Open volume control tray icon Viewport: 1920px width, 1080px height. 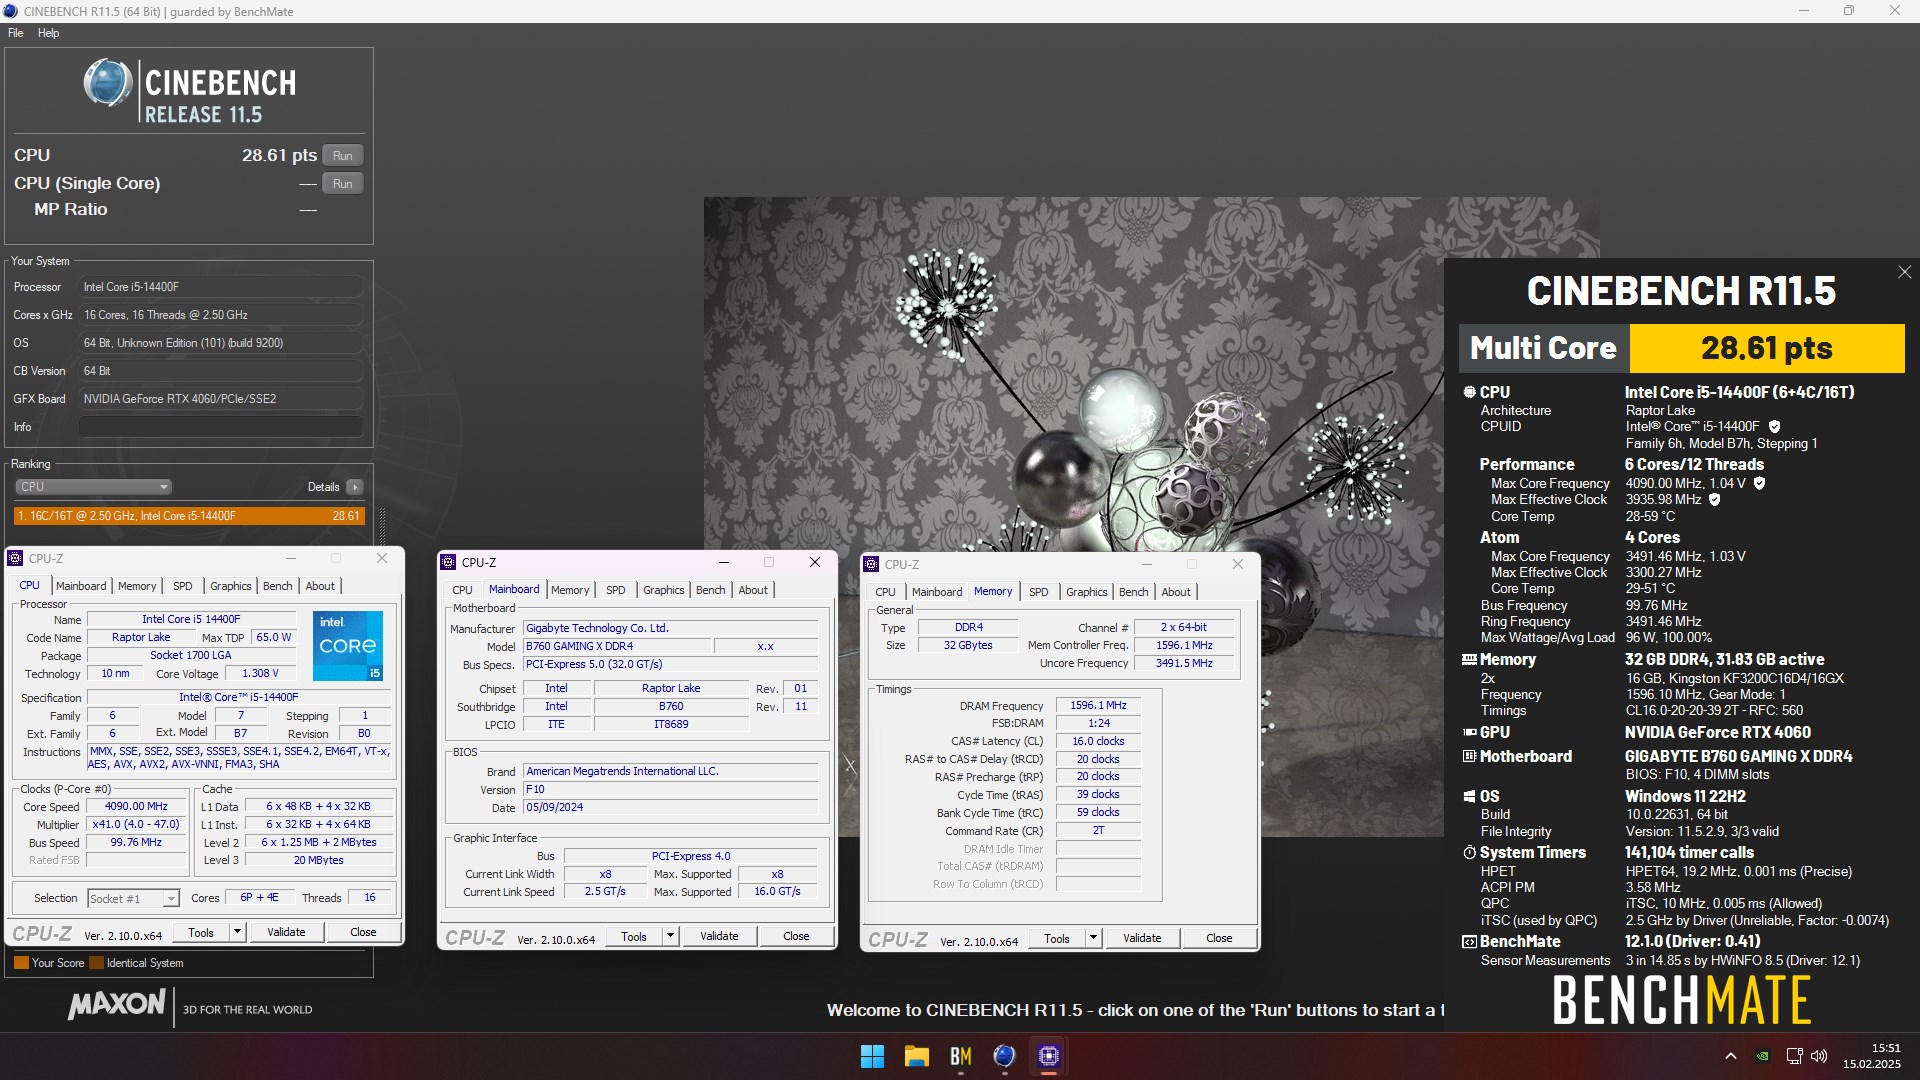[1819, 1056]
